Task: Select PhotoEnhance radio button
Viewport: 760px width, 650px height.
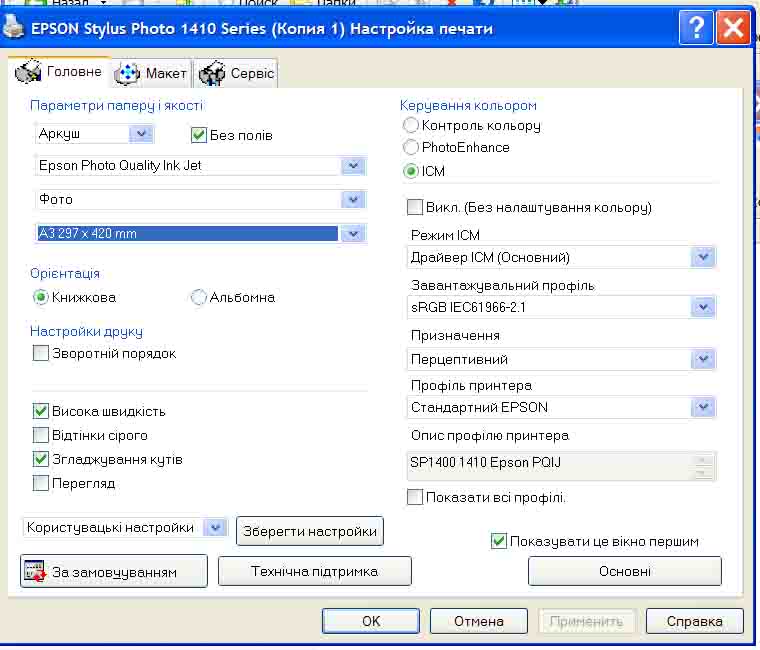Action: (411, 147)
